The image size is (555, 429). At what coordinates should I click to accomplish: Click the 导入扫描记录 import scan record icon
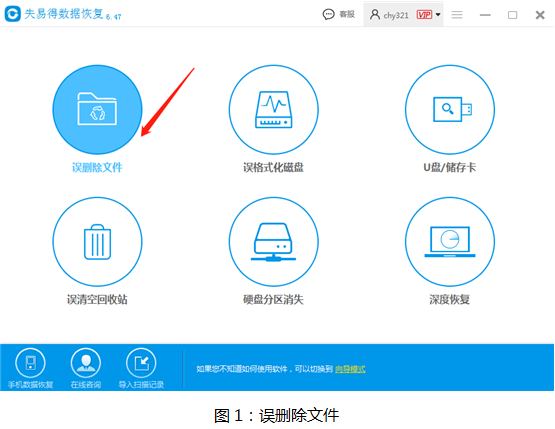point(141,363)
